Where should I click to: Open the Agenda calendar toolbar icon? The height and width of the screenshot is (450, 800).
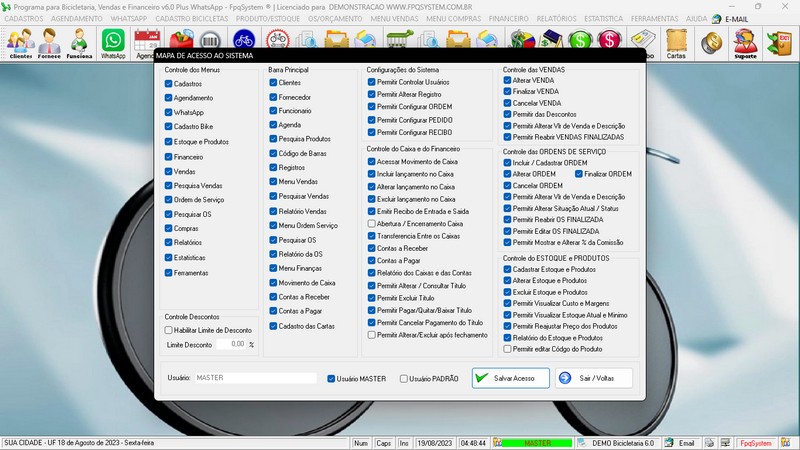point(146,43)
